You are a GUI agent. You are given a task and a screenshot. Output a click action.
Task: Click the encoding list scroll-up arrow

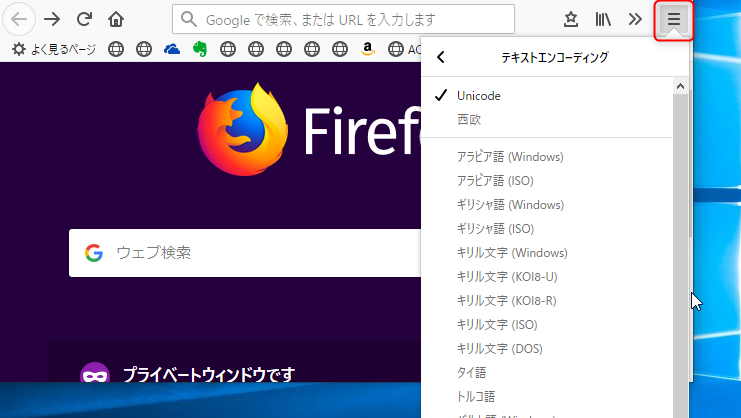[680, 86]
